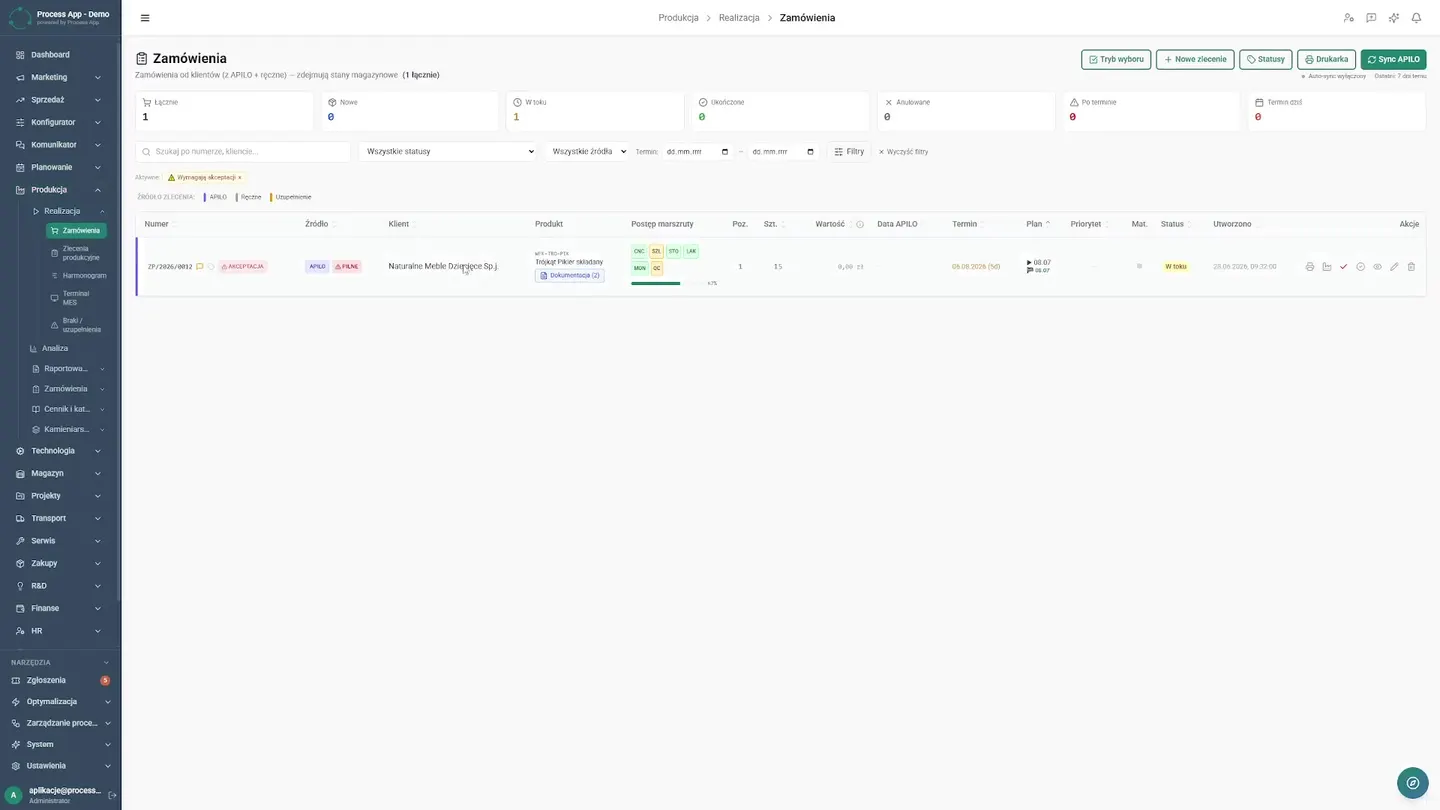The height and width of the screenshot is (810, 1440).
Task: Click the AKCEPTACJA badge on the order
Action: [x=243, y=267]
